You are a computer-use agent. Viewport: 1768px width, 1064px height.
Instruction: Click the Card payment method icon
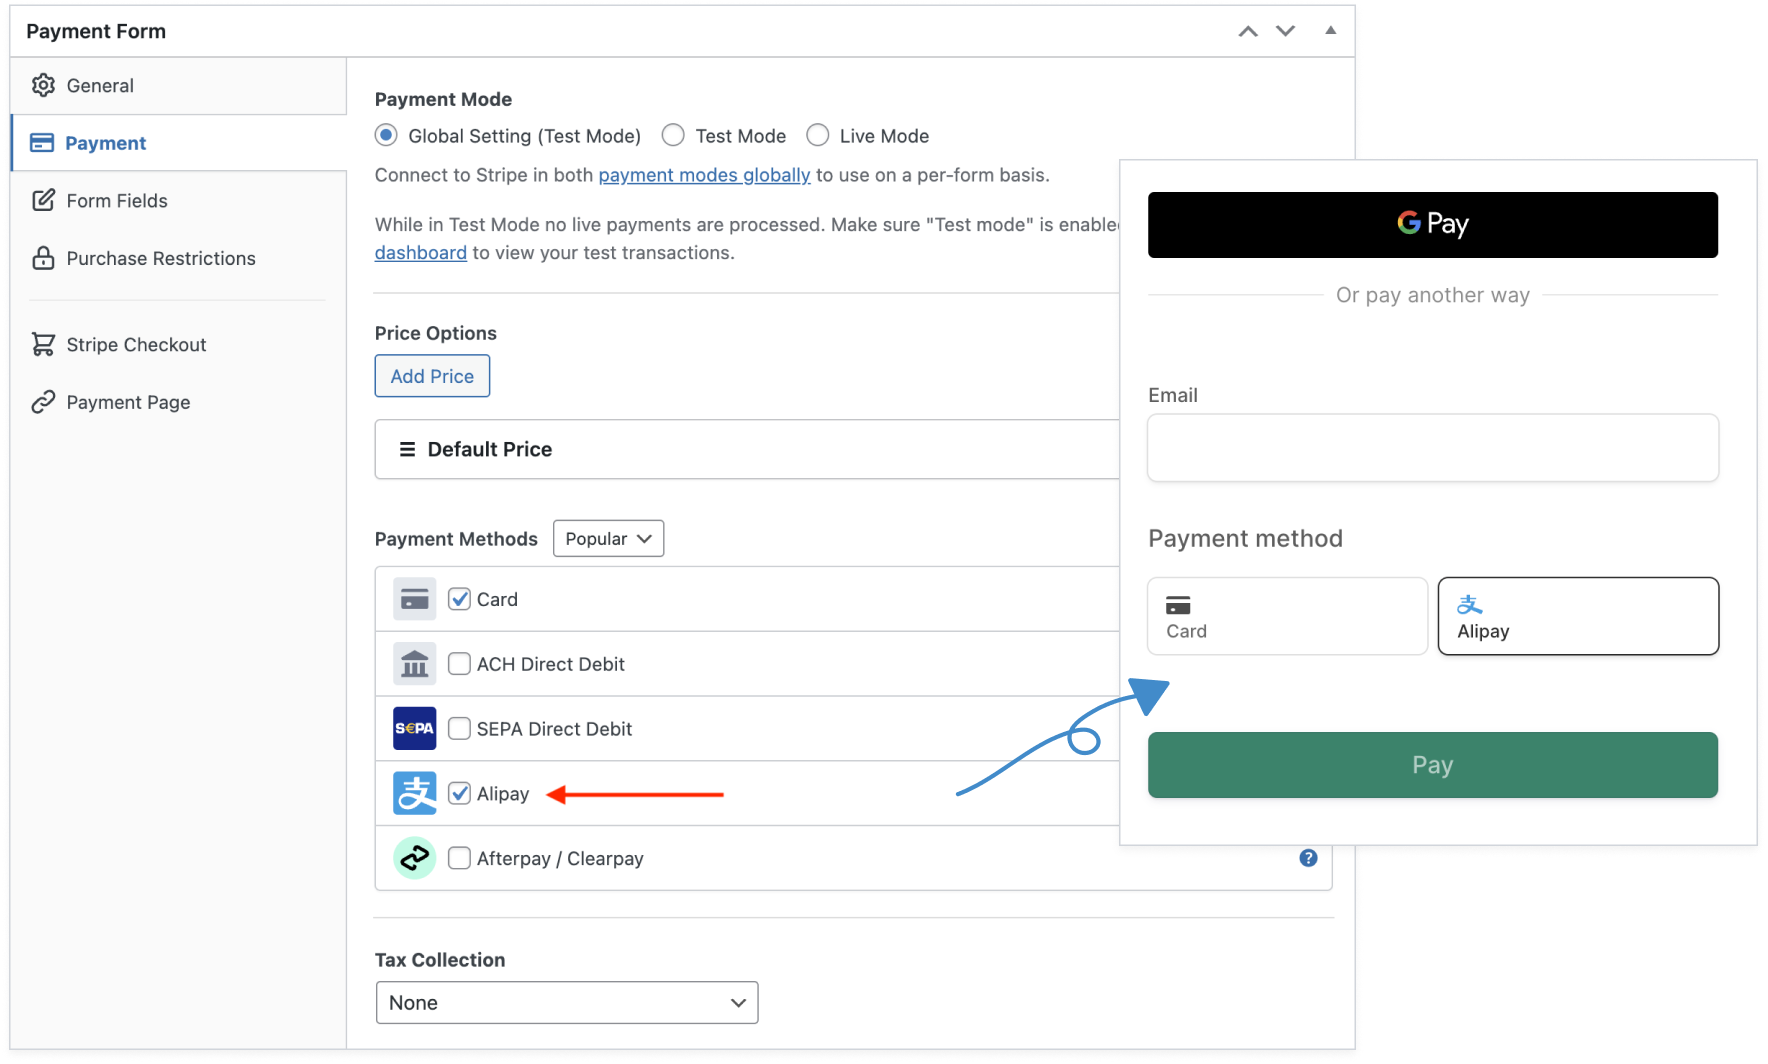point(414,599)
